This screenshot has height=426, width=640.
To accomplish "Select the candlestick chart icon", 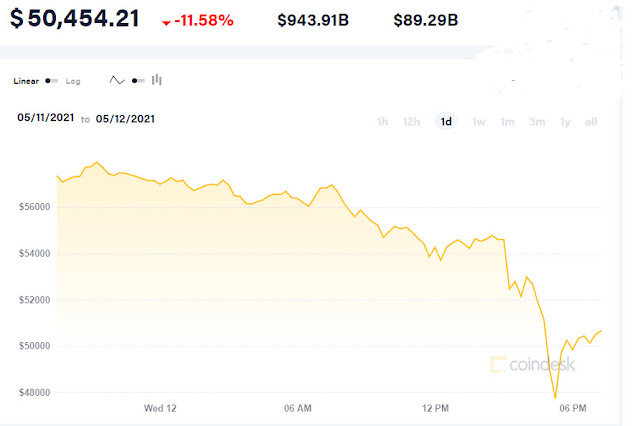I will (x=157, y=80).
